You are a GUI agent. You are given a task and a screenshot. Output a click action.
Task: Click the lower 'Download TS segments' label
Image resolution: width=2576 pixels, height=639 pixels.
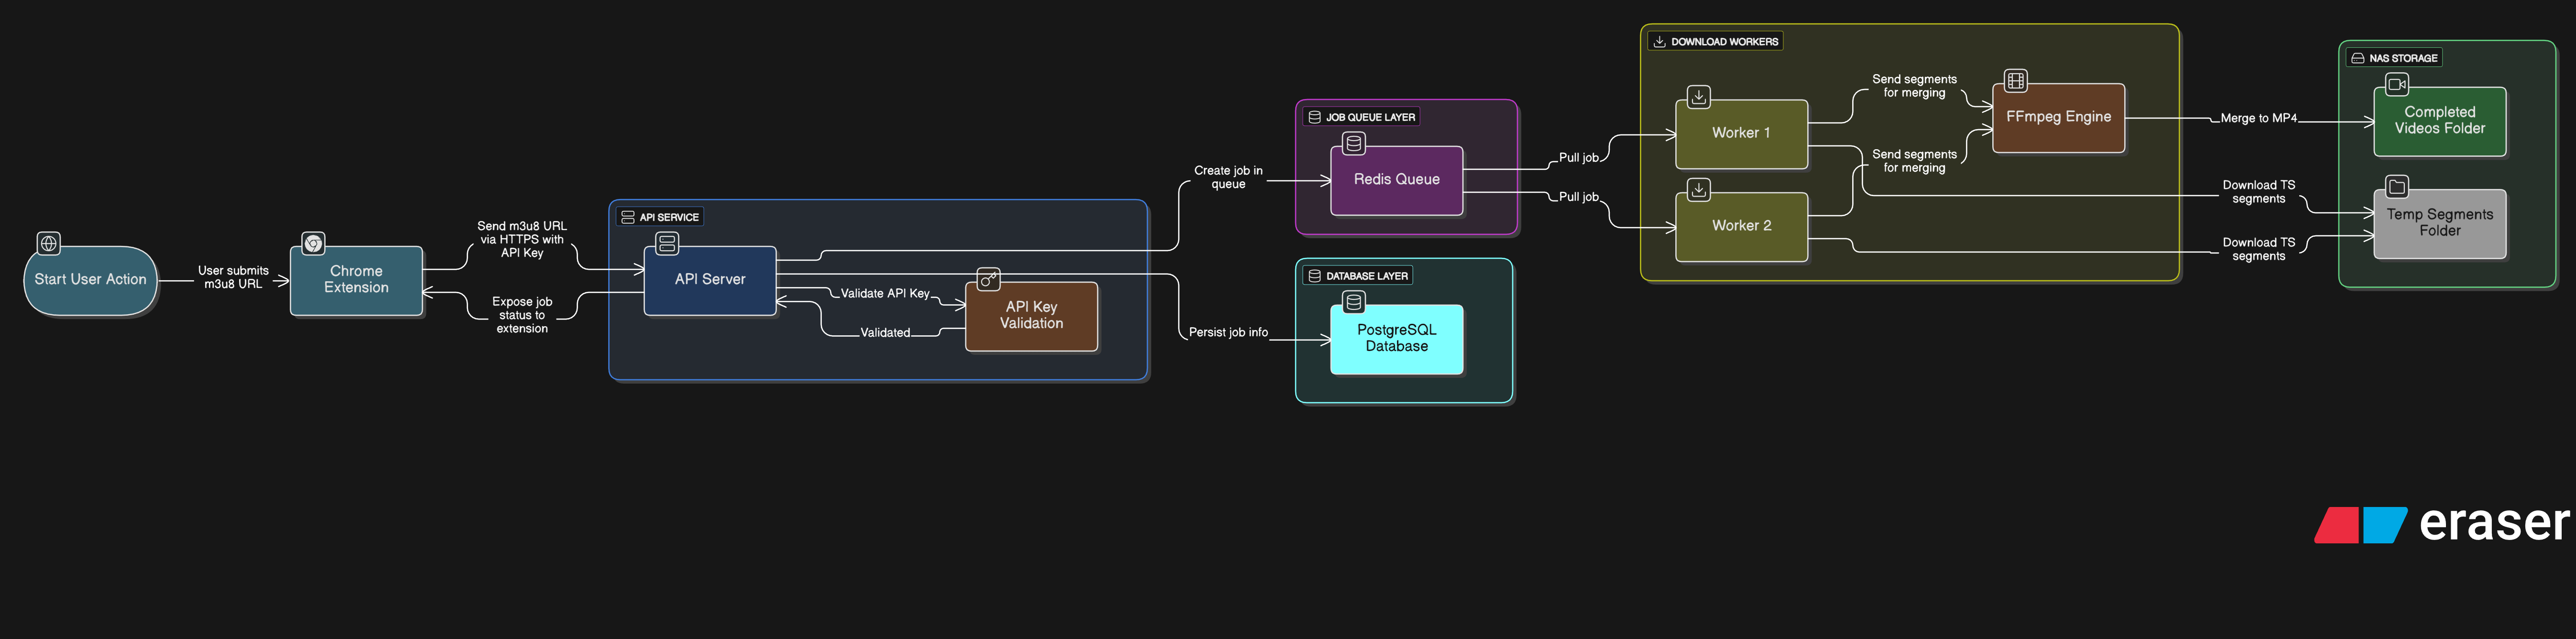[2259, 249]
